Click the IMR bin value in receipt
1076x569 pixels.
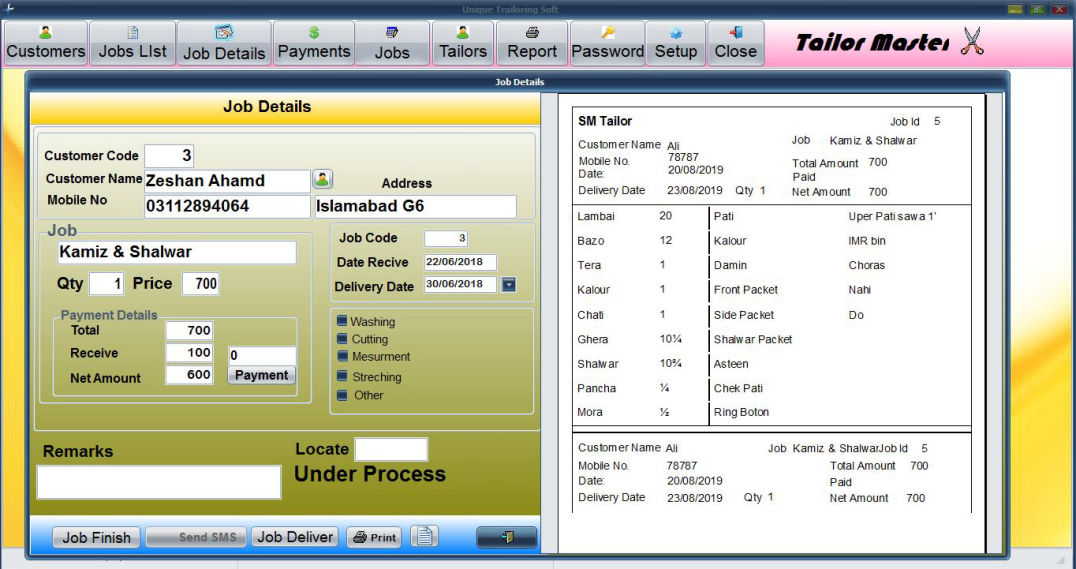click(867, 241)
